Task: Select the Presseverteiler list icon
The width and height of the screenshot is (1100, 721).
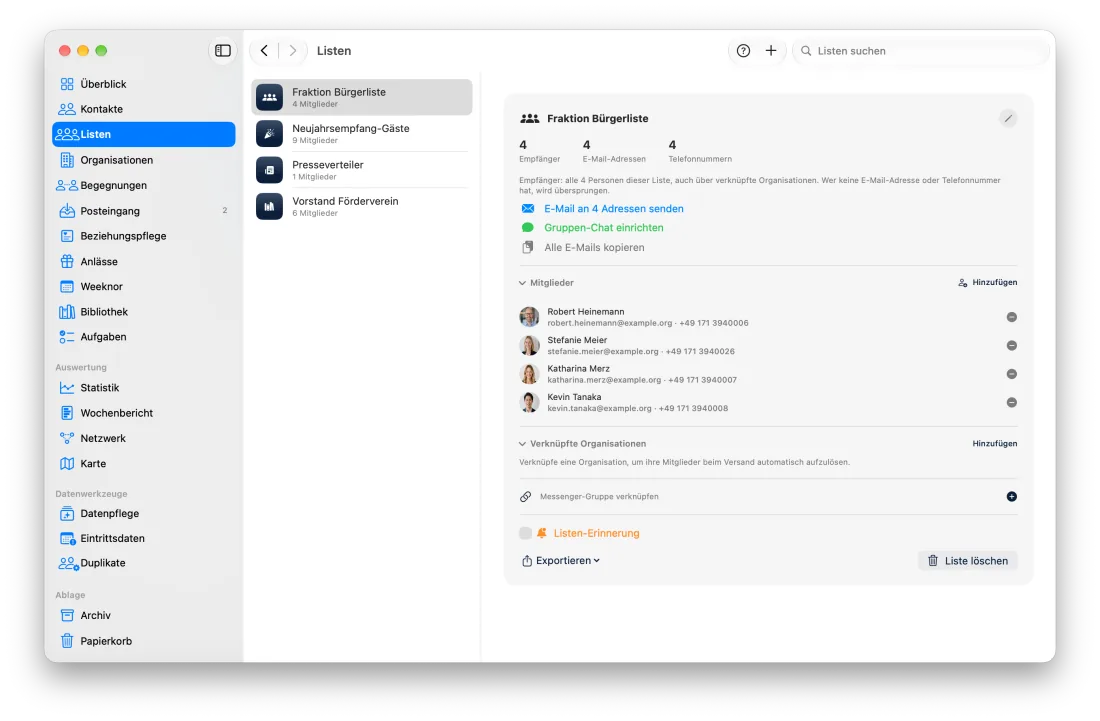Action: (x=269, y=170)
